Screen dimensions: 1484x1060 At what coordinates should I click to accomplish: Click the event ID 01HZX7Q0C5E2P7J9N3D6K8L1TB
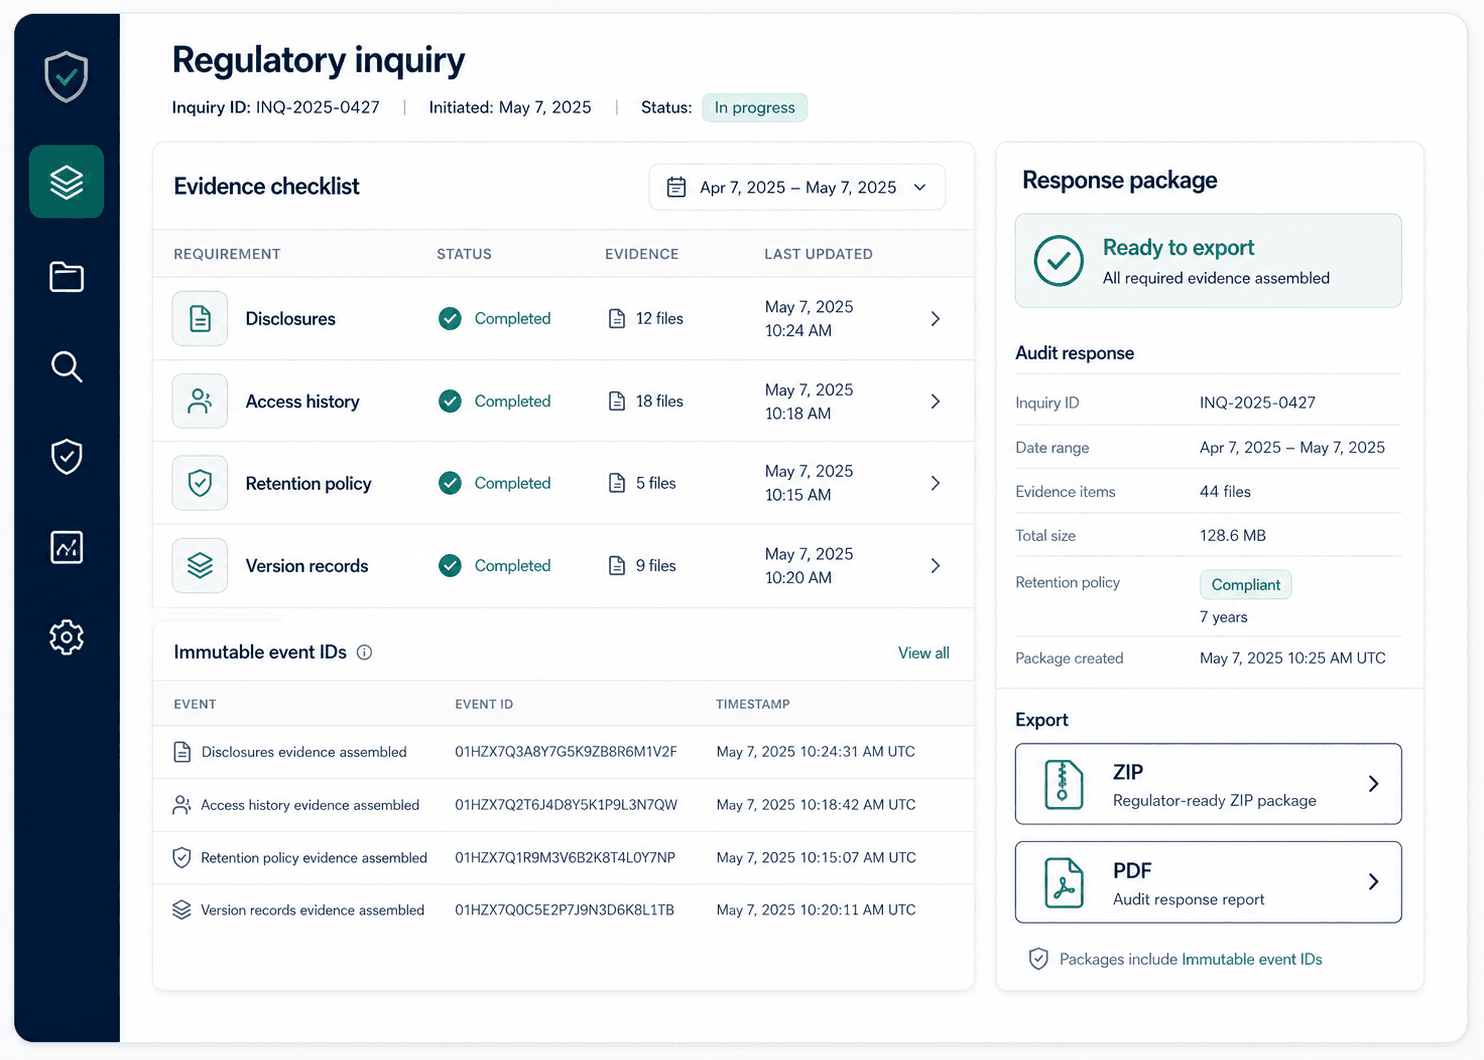[x=564, y=910]
